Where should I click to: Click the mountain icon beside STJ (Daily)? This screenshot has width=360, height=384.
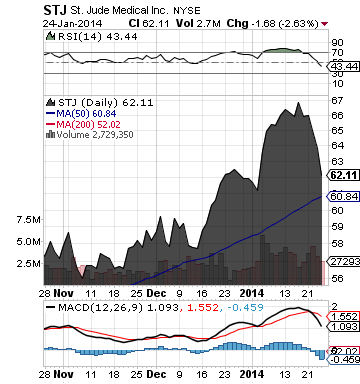(x=51, y=102)
